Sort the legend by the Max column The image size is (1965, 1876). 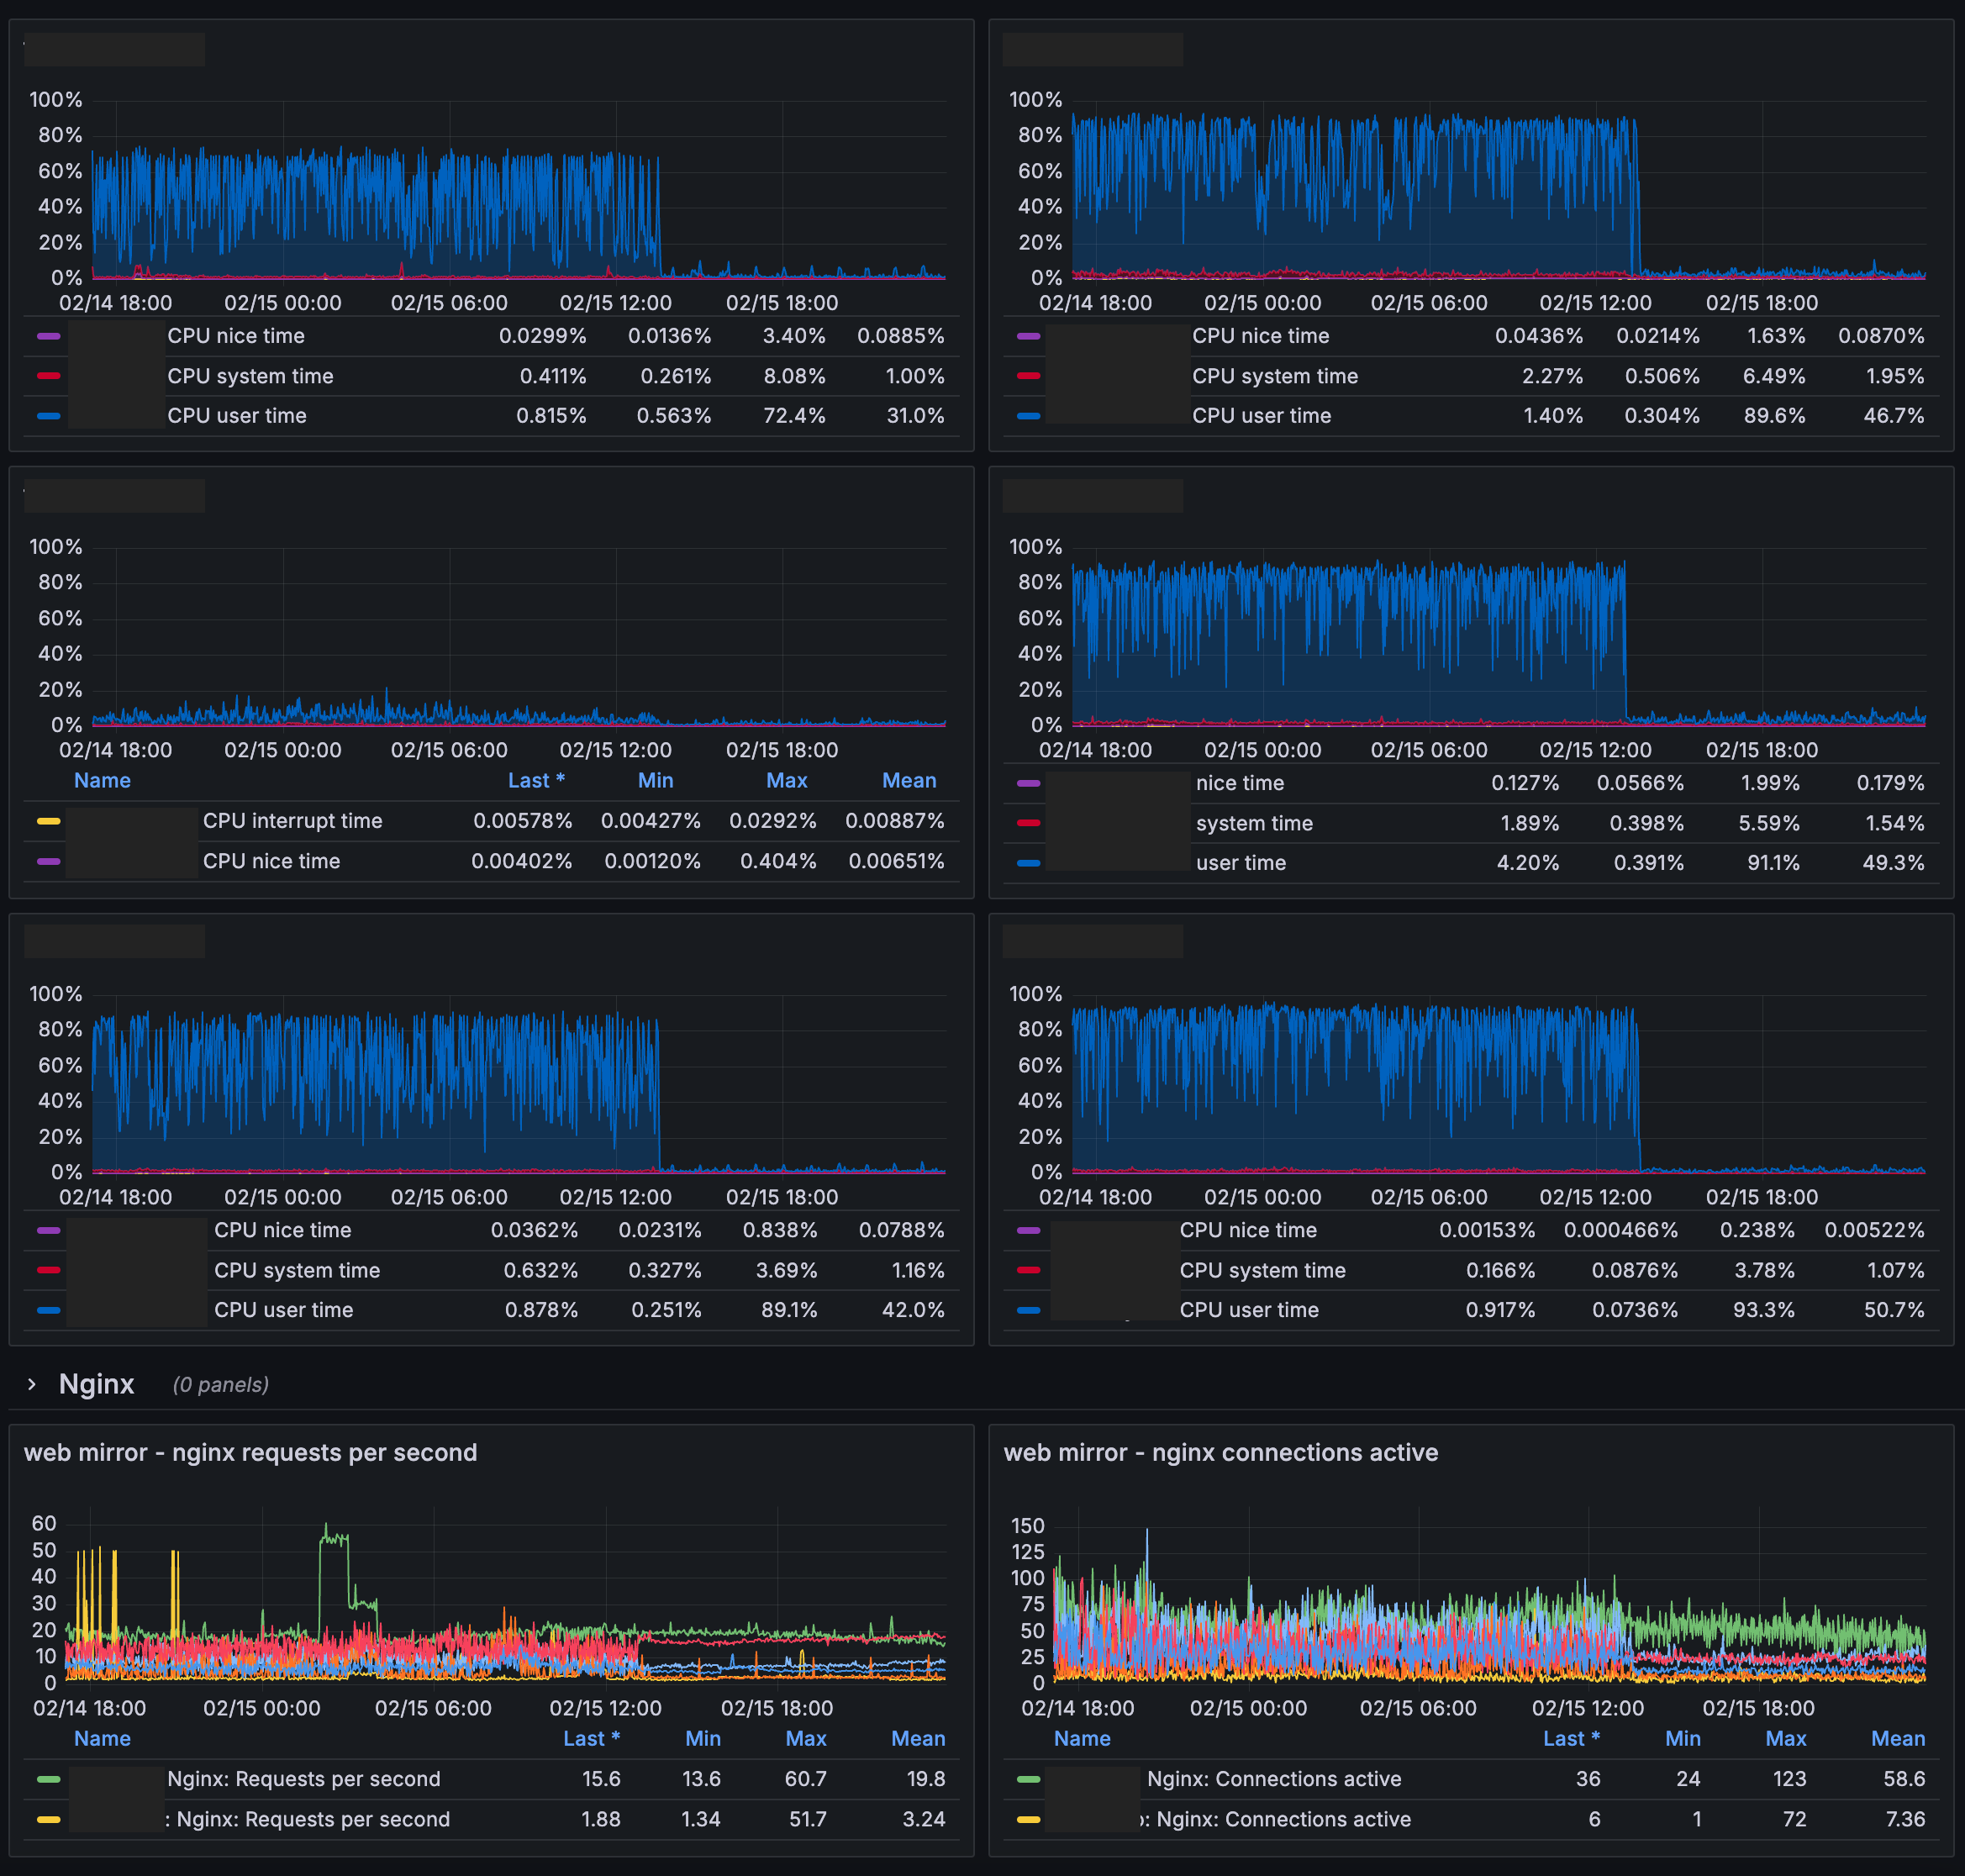tap(787, 780)
